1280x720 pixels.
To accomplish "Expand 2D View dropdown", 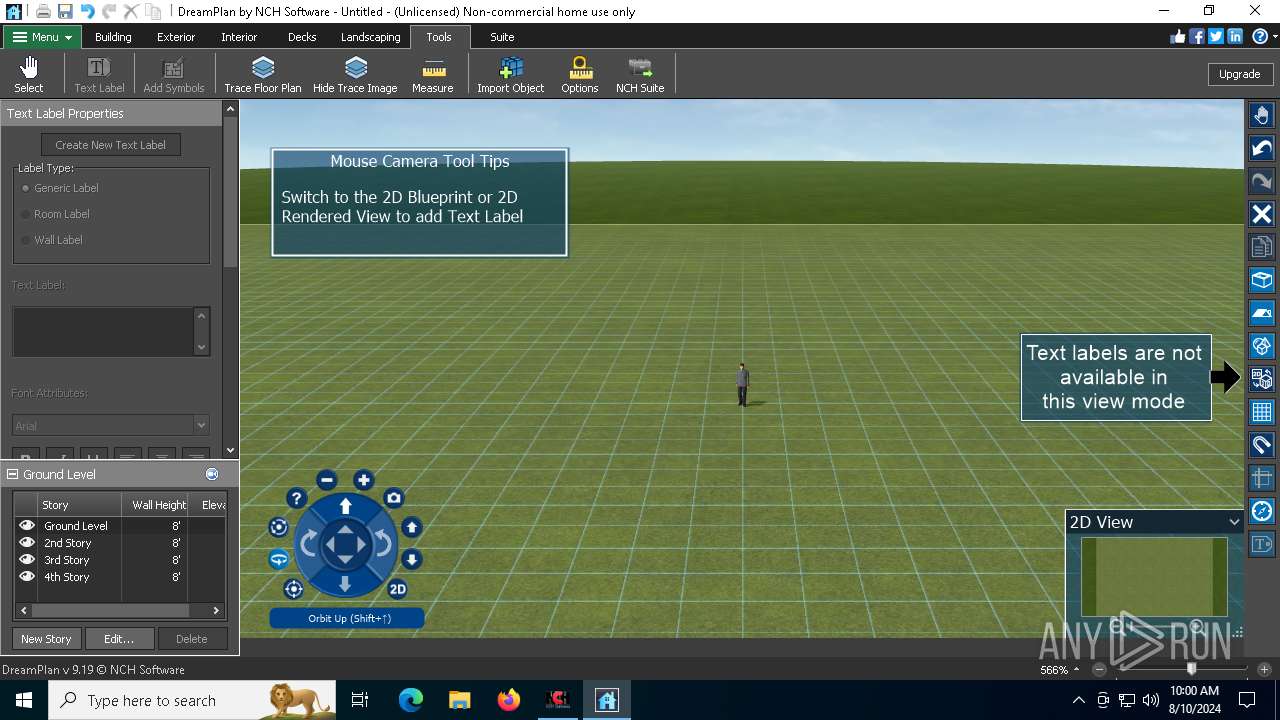I will point(1234,522).
